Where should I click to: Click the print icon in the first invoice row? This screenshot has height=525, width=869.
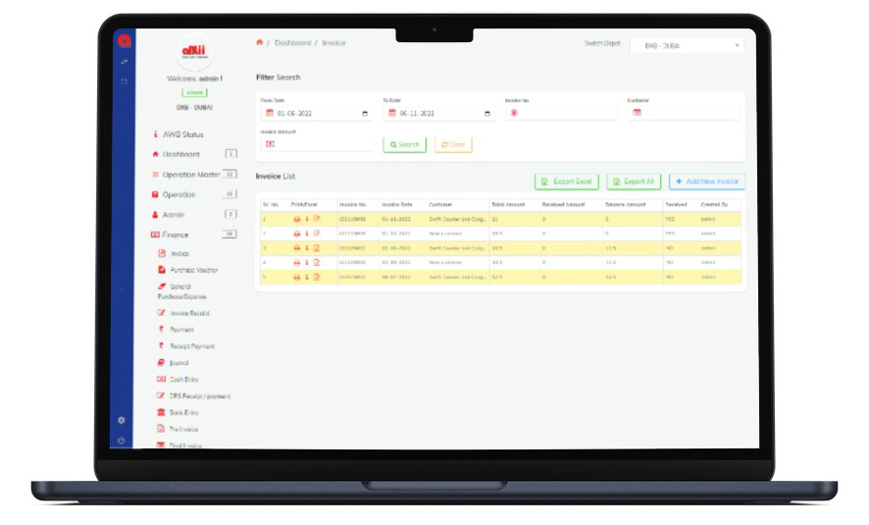(x=296, y=218)
